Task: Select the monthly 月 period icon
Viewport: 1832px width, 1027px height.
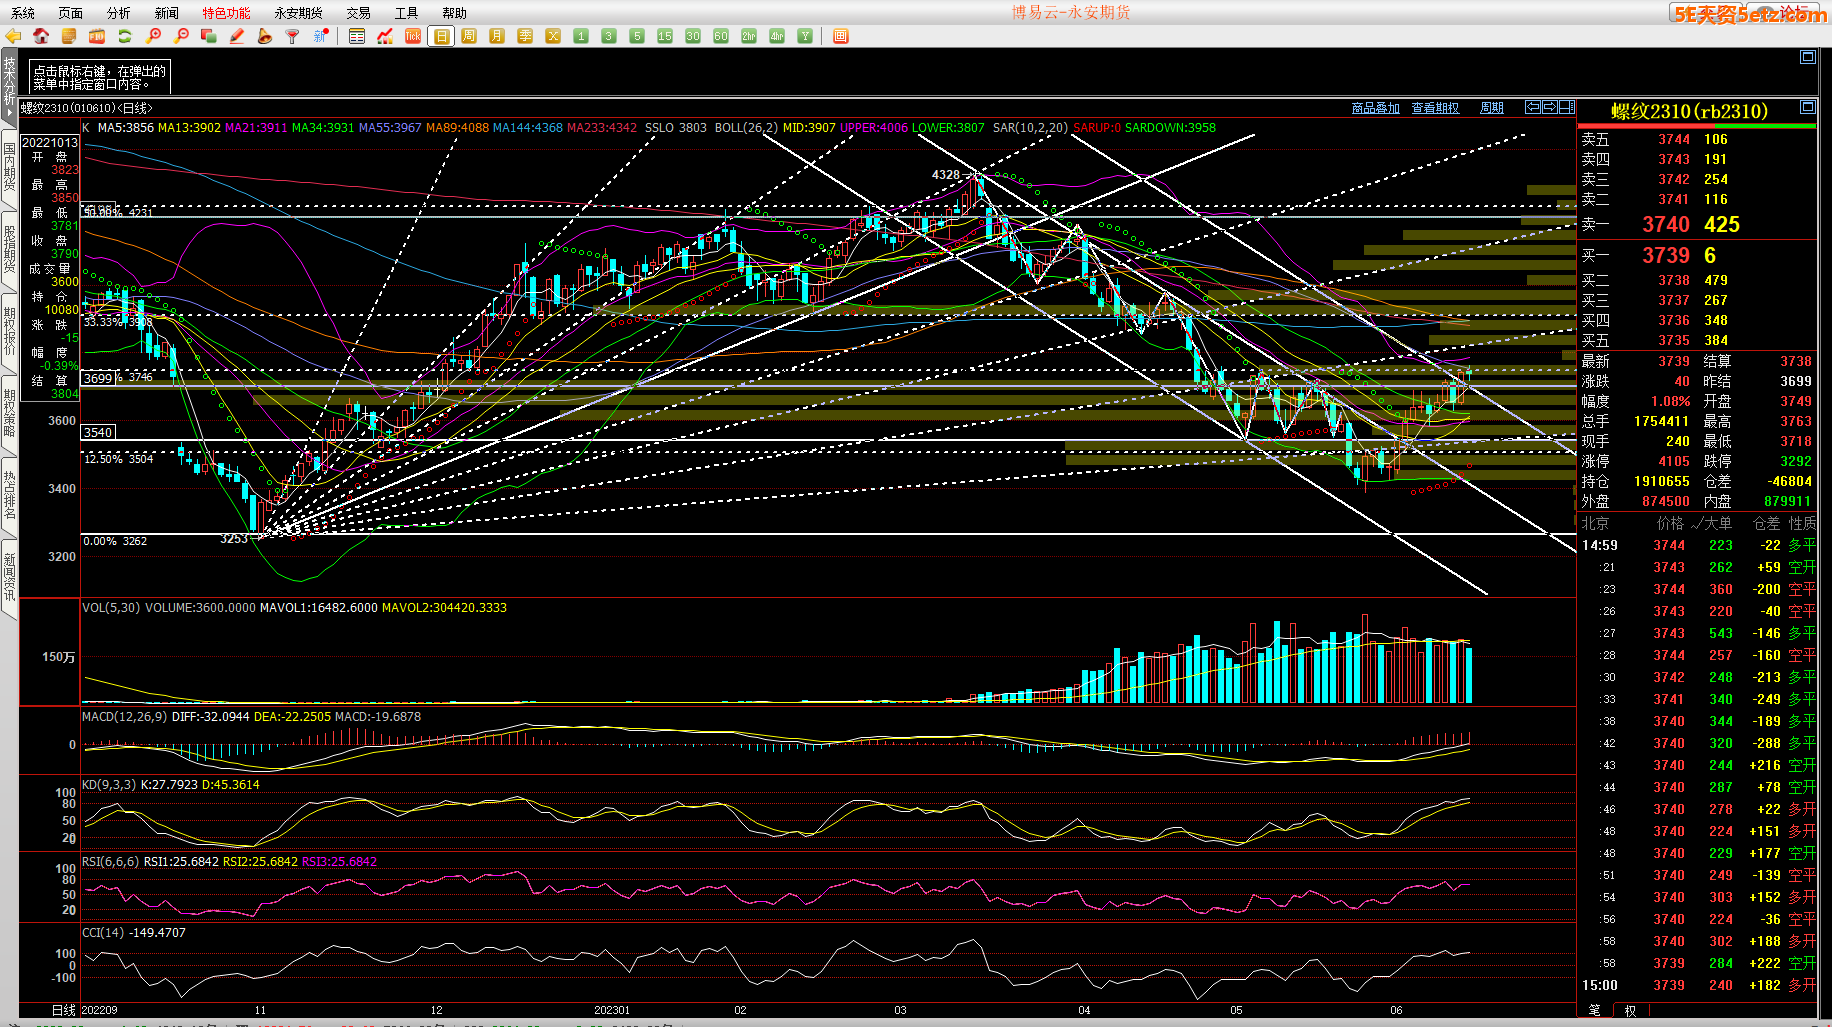Action: [497, 36]
